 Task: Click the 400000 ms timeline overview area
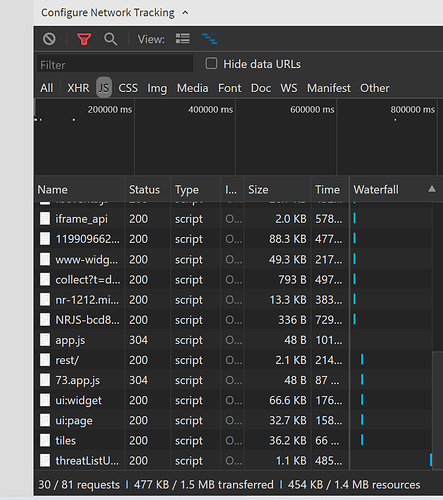(185, 137)
